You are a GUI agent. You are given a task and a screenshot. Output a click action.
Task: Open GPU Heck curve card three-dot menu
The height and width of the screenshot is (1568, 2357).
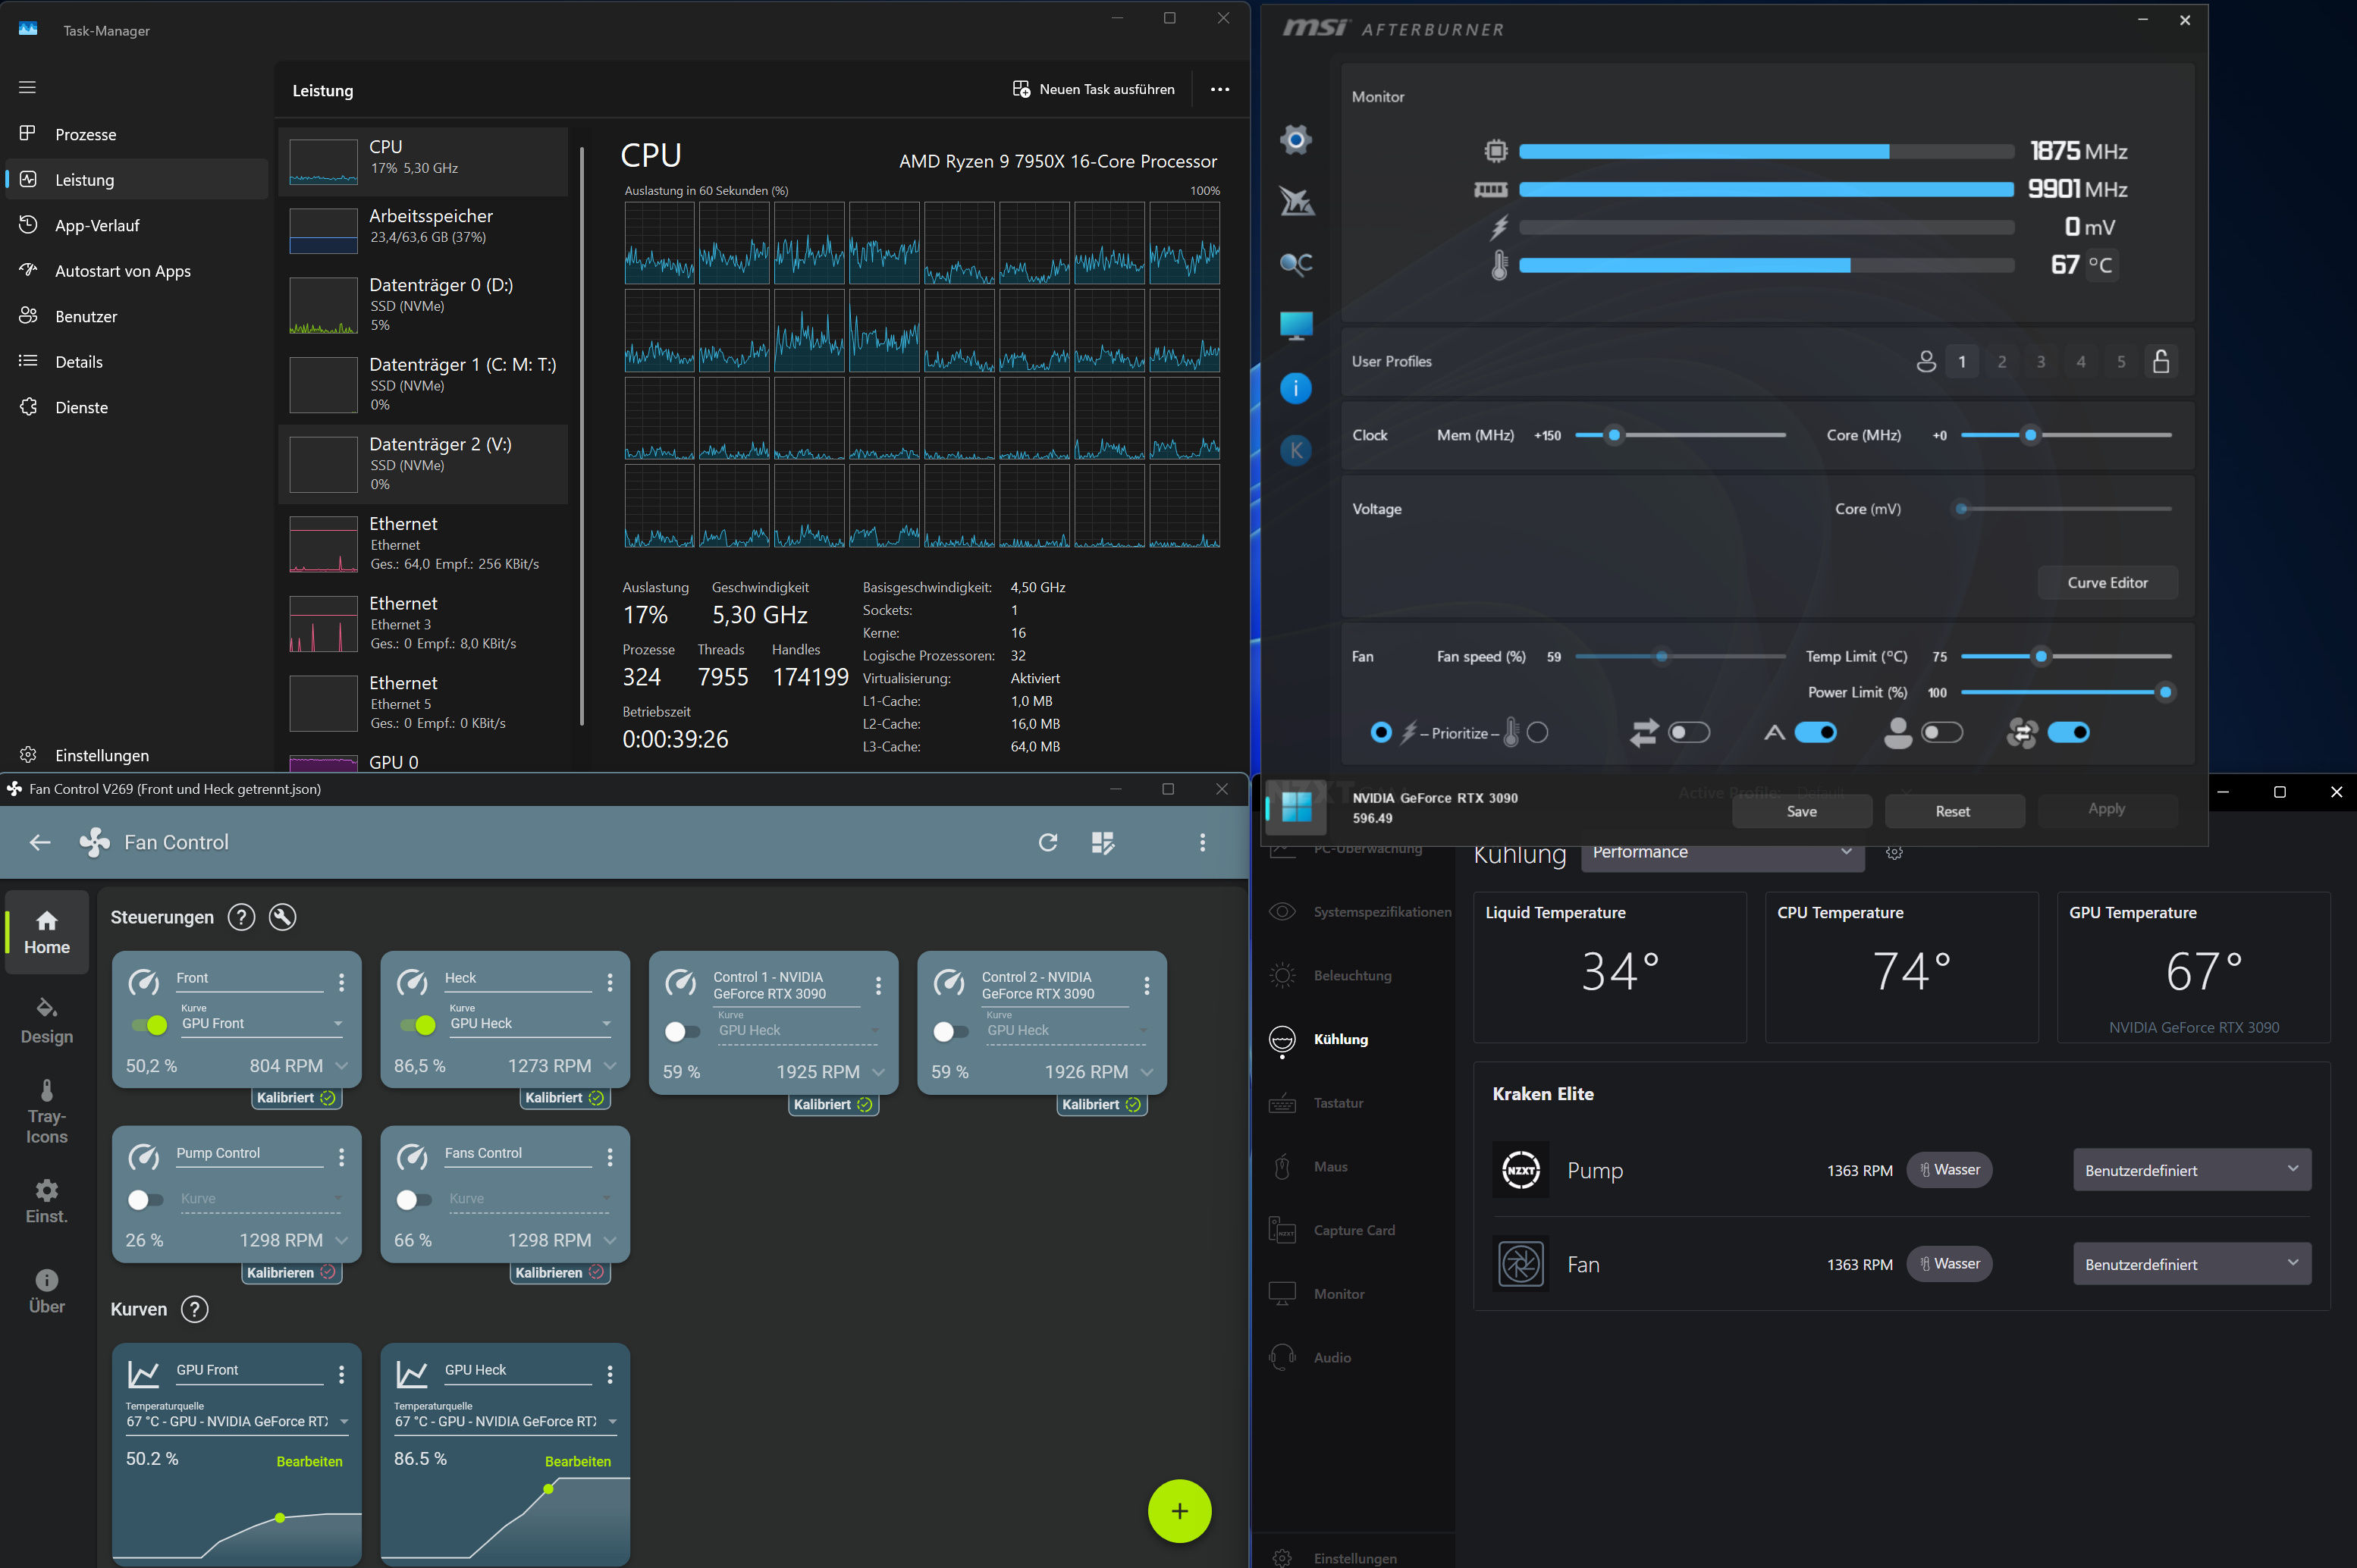pos(610,1375)
